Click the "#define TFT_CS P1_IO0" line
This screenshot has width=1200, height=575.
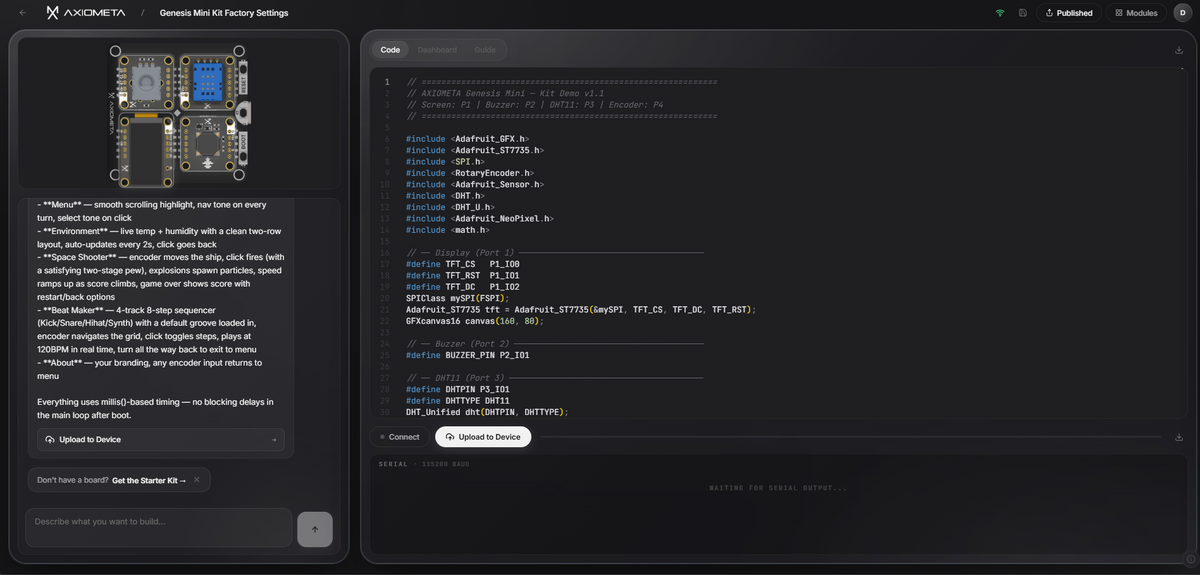pos(463,264)
